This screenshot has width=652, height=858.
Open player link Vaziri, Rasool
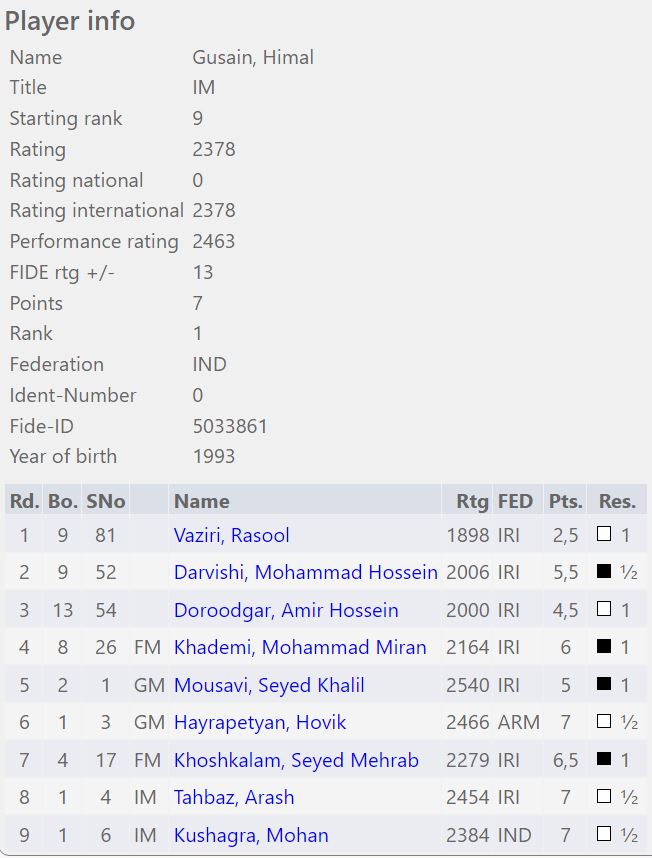click(x=231, y=535)
